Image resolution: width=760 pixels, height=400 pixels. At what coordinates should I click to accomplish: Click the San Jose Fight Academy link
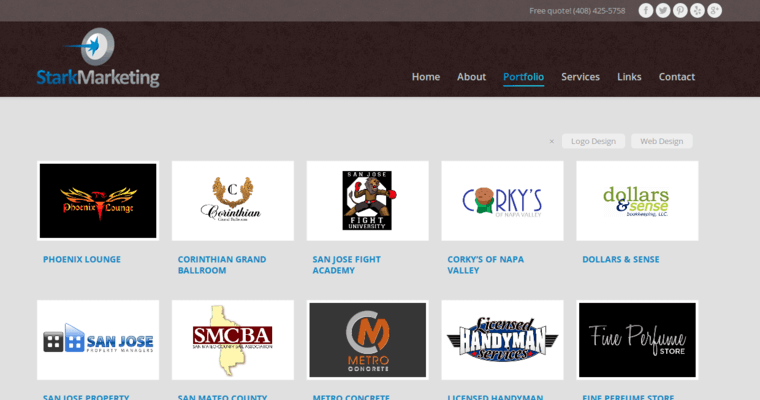(347, 265)
